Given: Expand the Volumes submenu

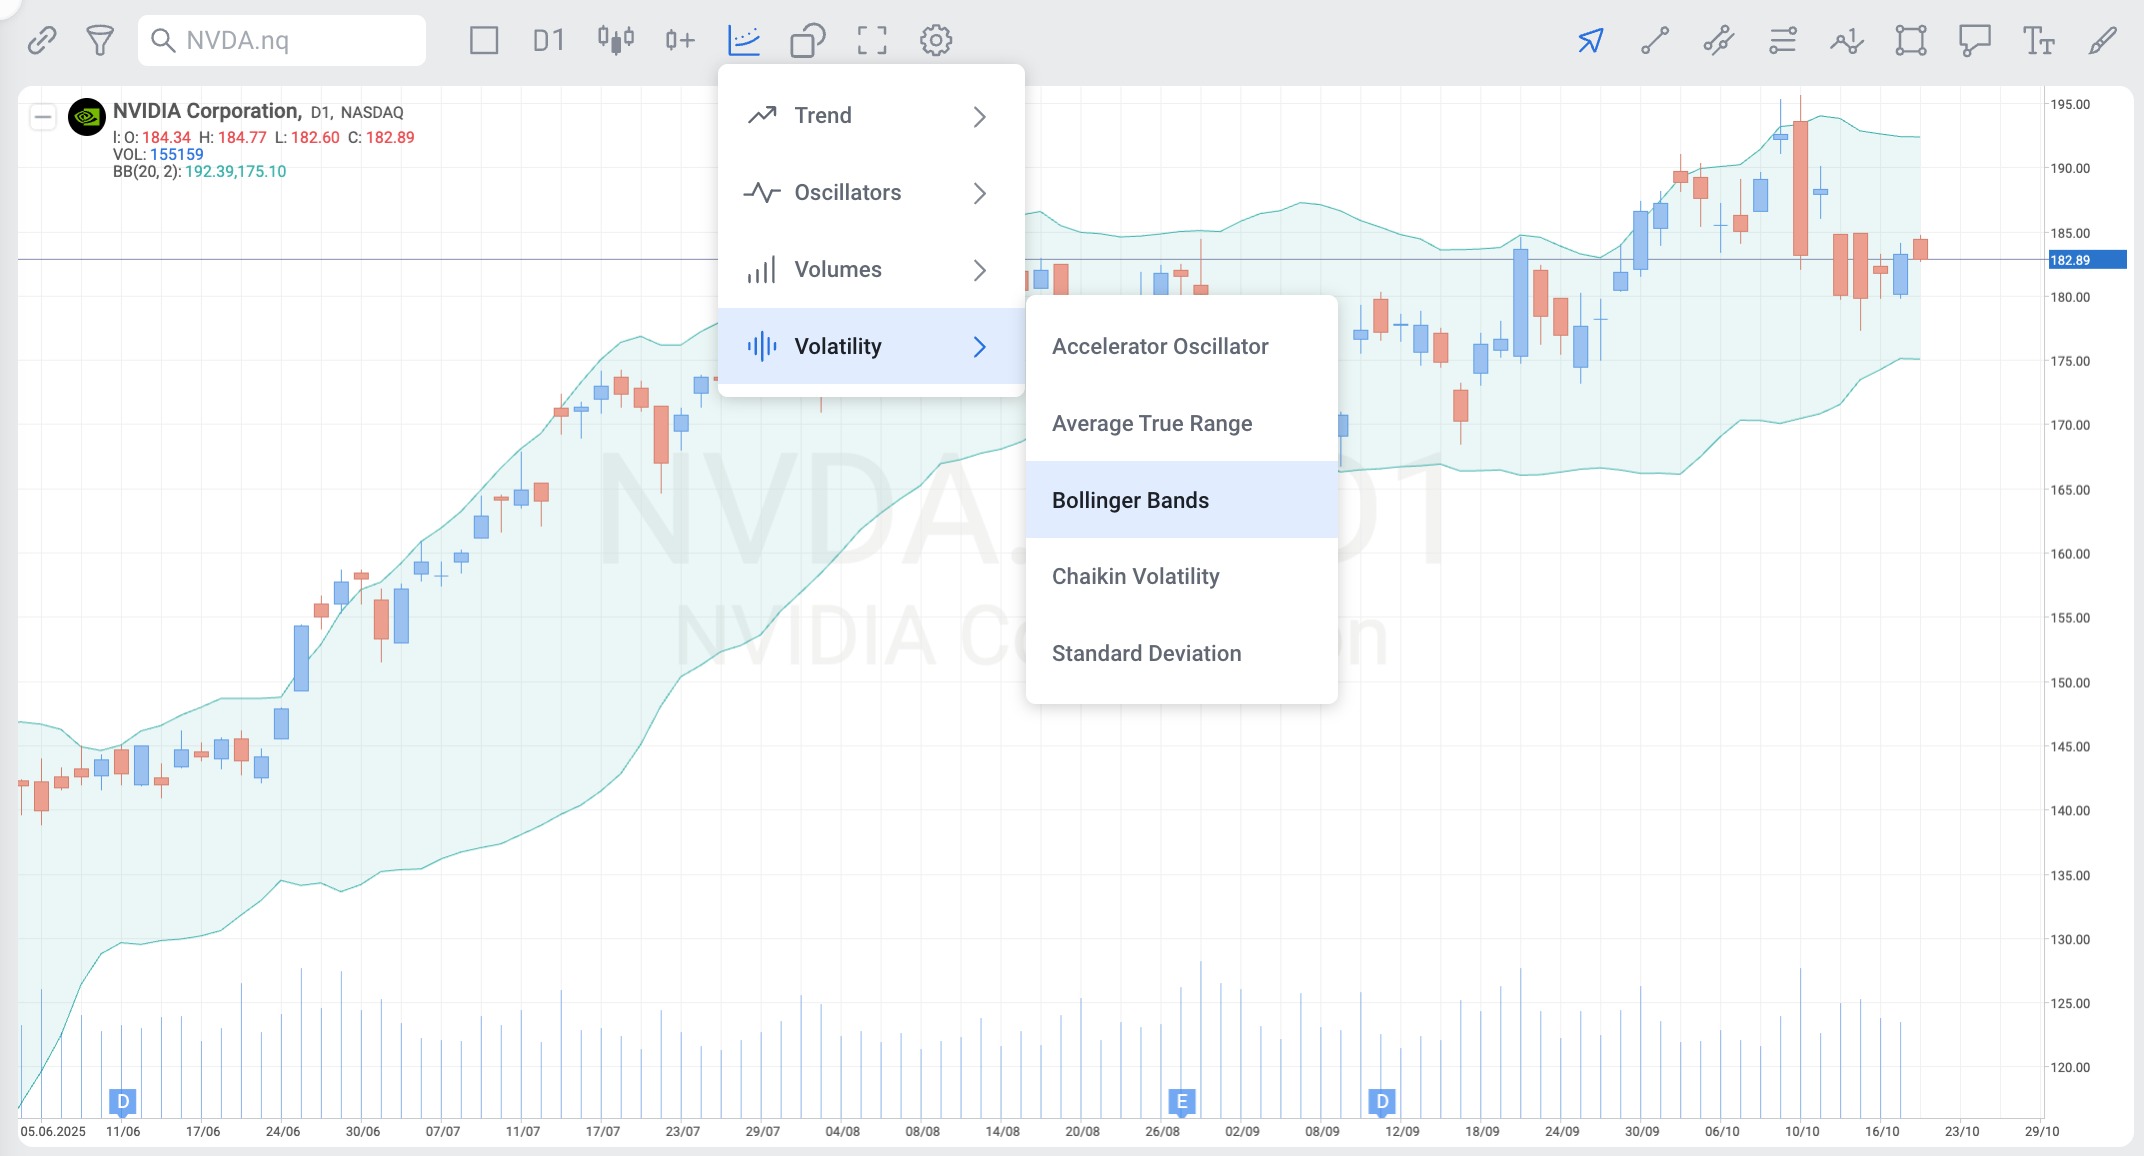Looking at the screenshot, I should tap(870, 270).
